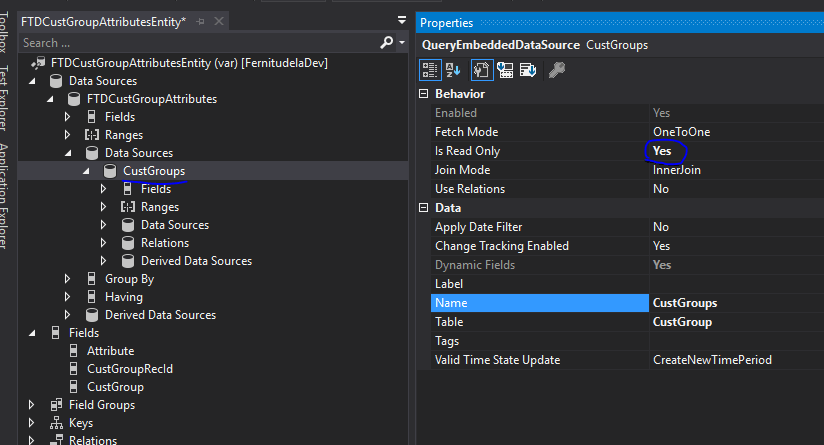This screenshot has width=824, height=445.
Task: Collapse the CustGroups tree node
Action: pyautogui.click(x=87, y=171)
